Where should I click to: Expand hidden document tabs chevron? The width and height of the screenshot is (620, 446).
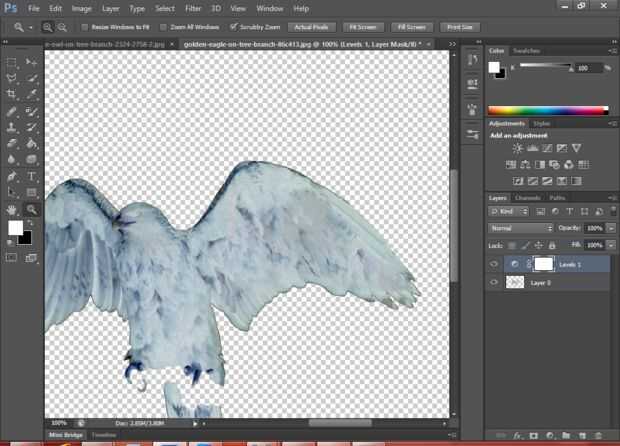pos(452,44)
